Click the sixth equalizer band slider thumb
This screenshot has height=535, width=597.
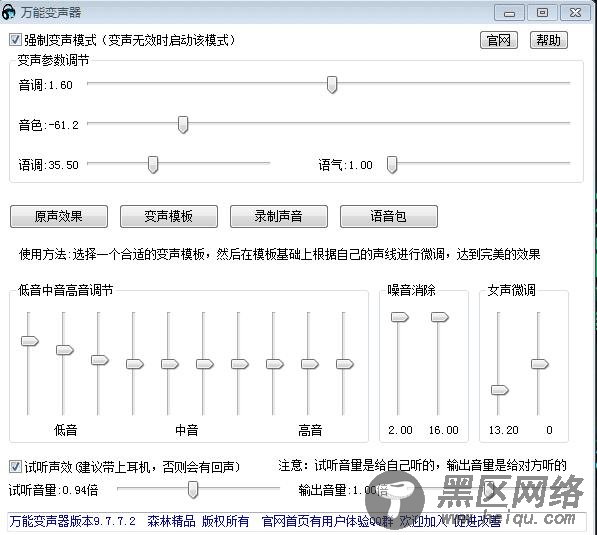point(205,364)
